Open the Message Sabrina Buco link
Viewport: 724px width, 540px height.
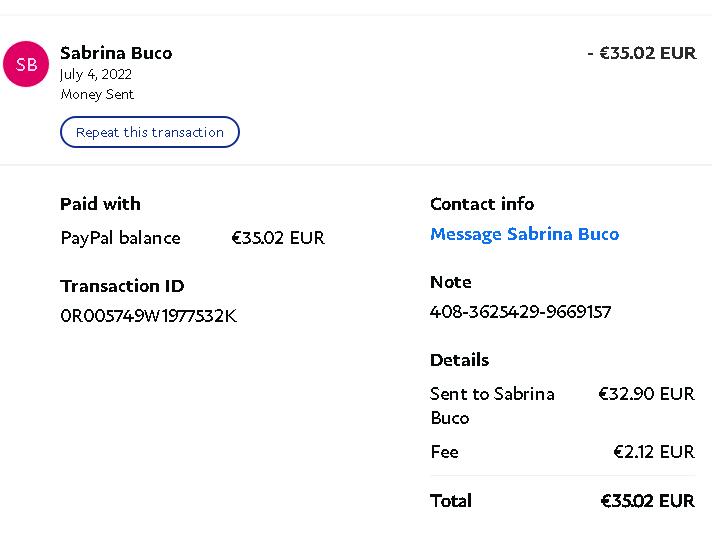tap(524, 234)
